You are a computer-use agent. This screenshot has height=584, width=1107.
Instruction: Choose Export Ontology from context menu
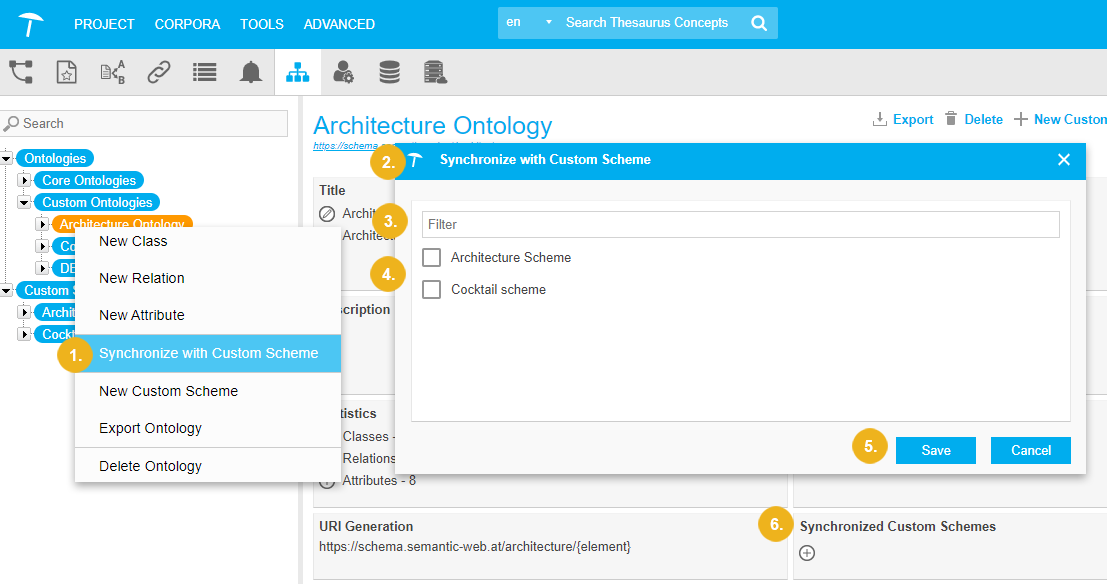[x=150, y=428]
